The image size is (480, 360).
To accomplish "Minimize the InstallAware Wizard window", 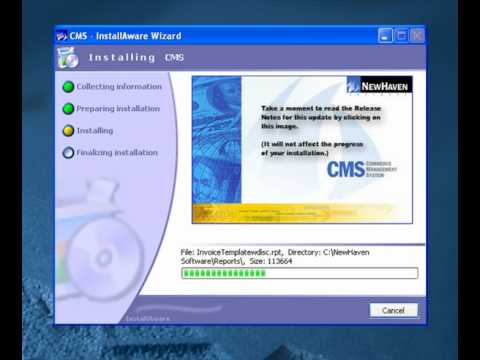I will tap(385, 35).
